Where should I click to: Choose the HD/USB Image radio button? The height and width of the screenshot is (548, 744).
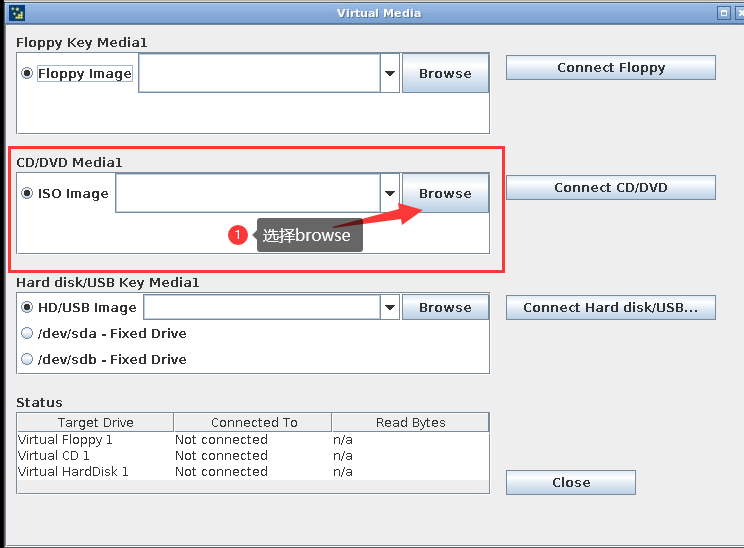[27, 308]
